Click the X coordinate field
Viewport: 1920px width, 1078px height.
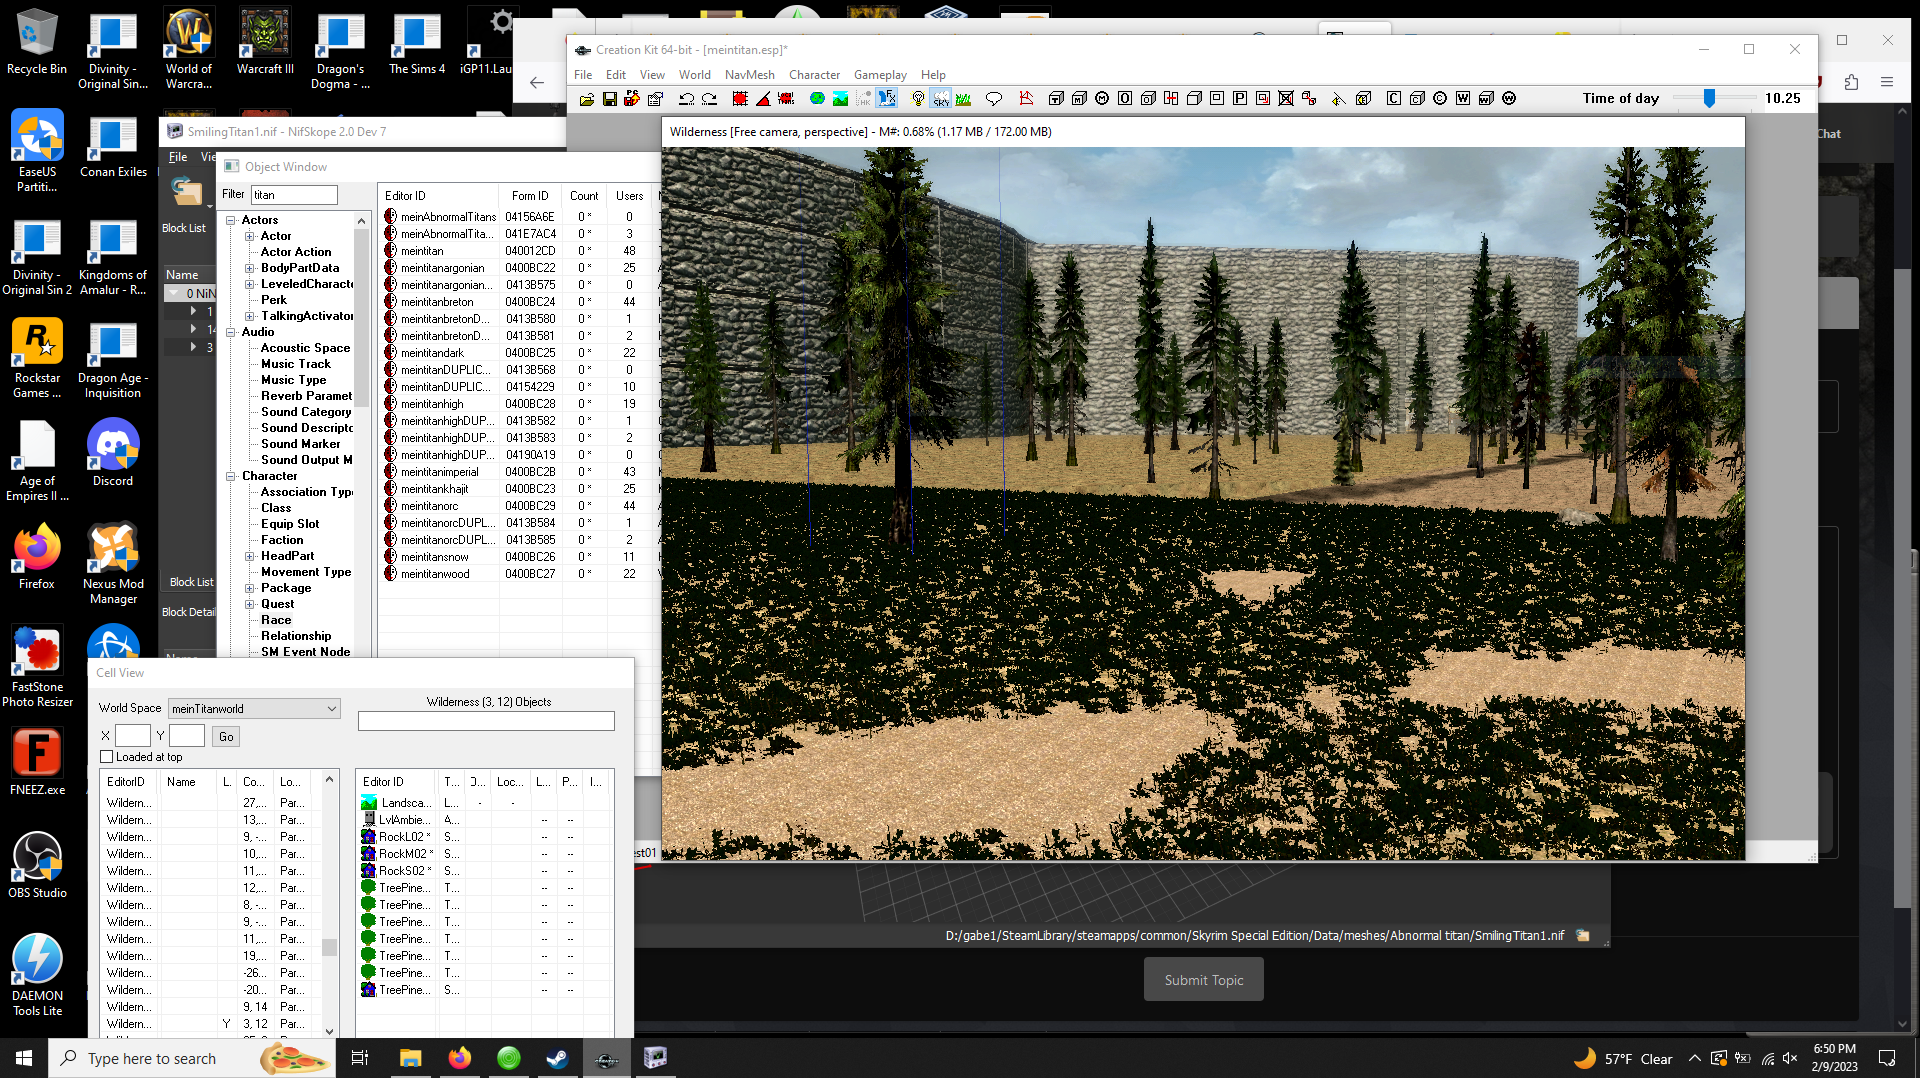[x=133, y=736]
